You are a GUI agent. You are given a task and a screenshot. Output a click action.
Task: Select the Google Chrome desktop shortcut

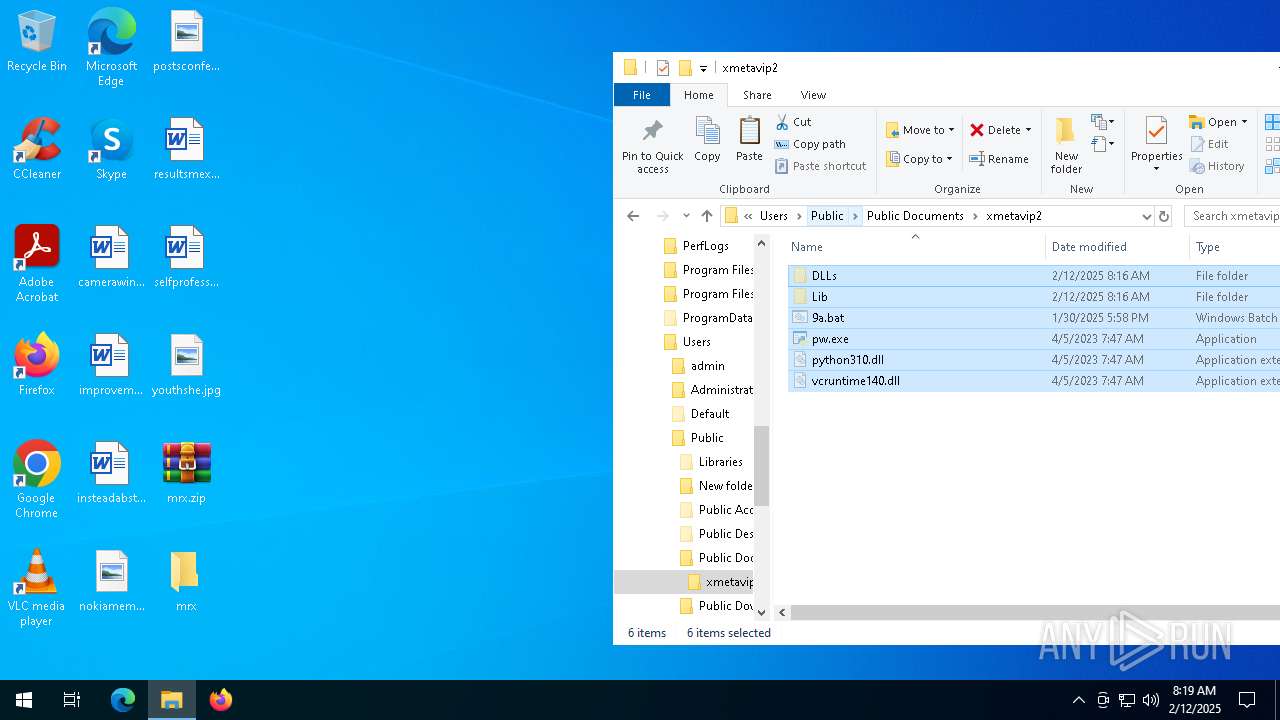pyautogui.click(x=37, y=480)
